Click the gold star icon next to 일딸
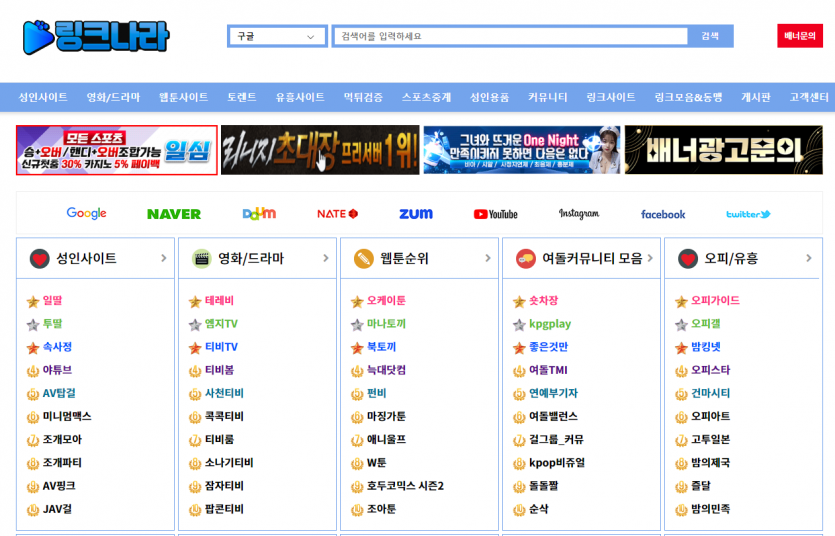Image resolution: width=835 pixels, height=536 pixels. (33, 302)
